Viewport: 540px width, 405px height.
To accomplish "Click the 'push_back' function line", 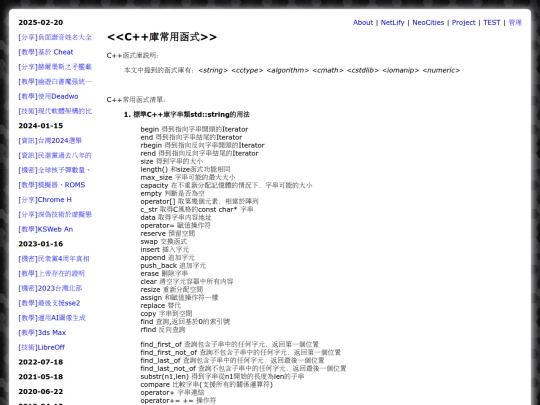I will 173,266.
